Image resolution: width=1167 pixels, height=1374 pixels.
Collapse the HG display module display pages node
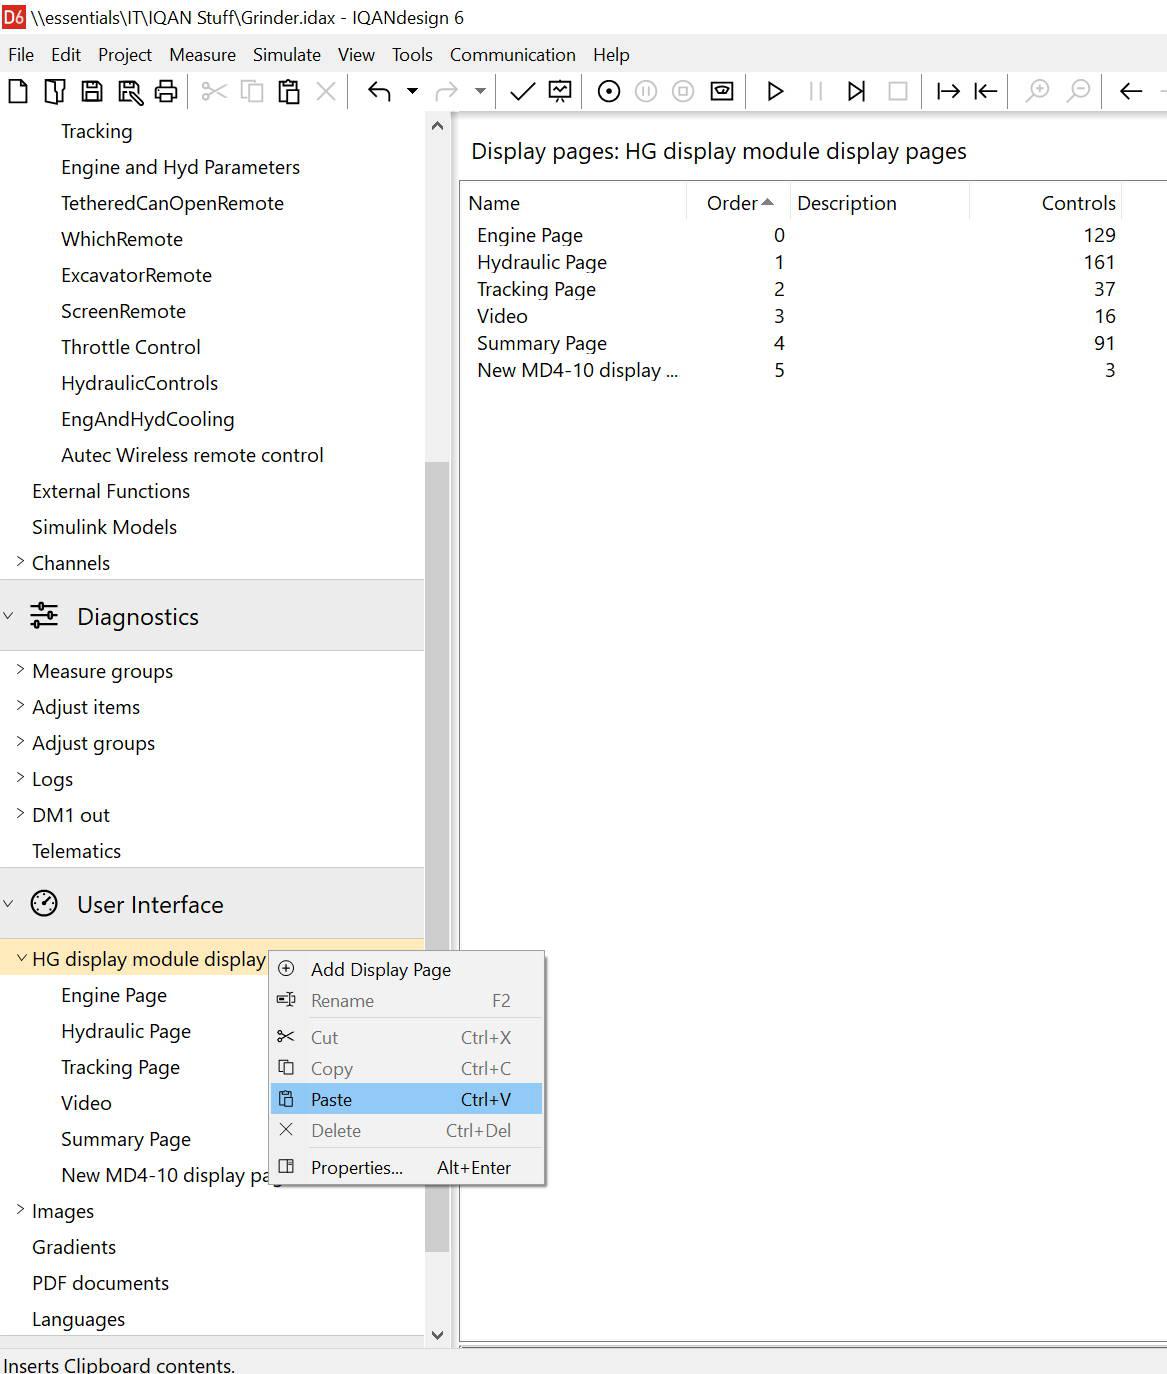(x=21, y=958)
